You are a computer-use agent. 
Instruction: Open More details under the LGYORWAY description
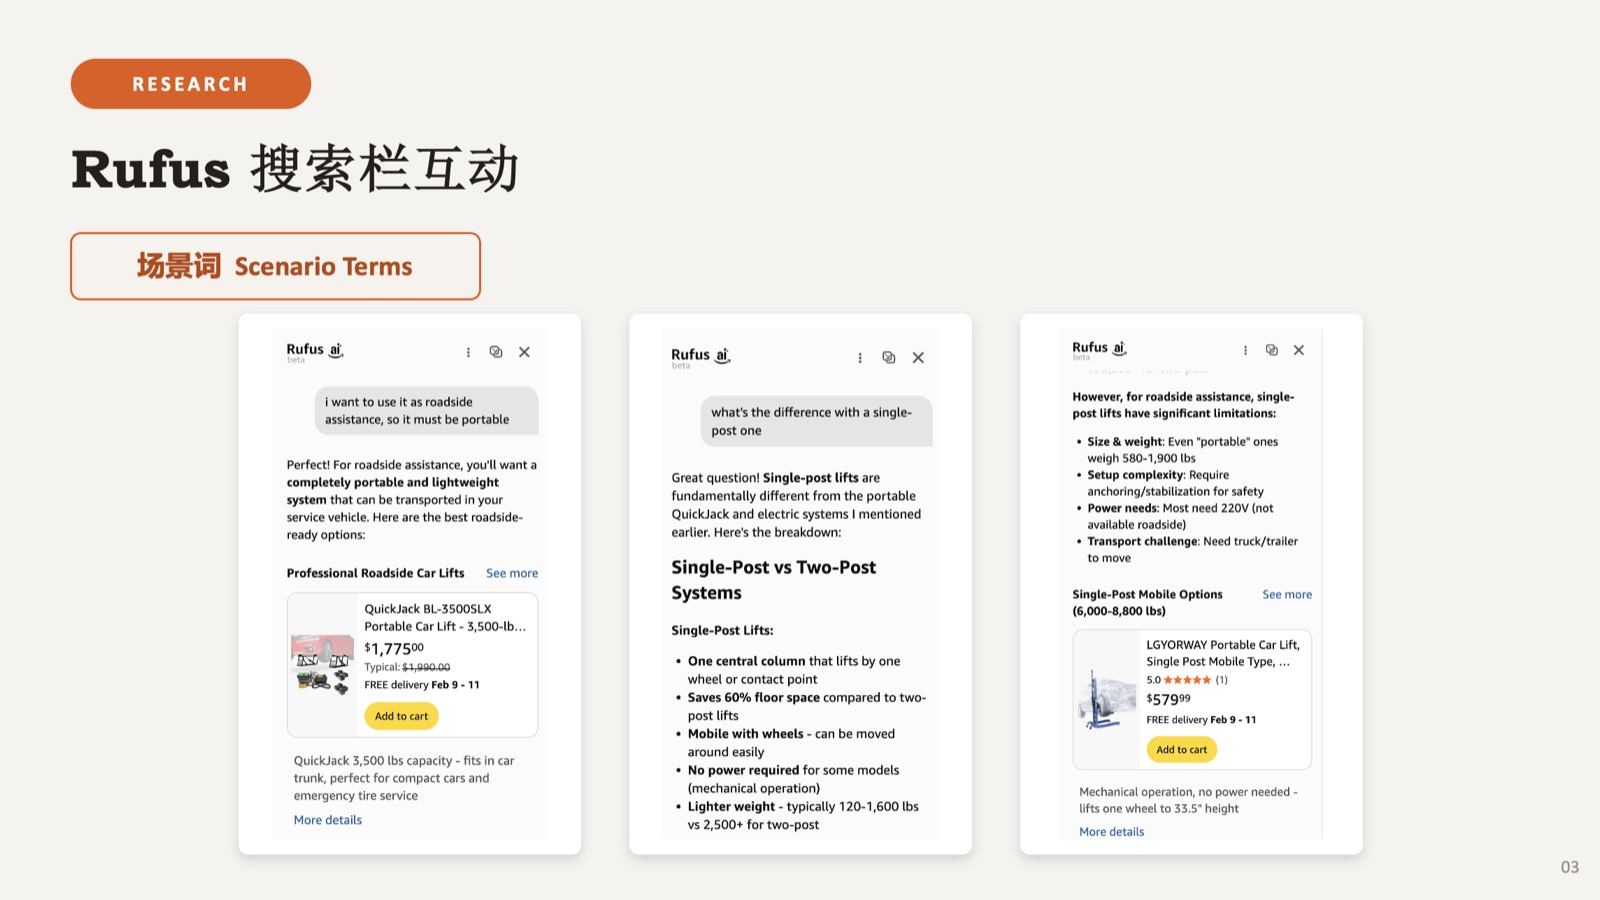[x=1112, y=832]
